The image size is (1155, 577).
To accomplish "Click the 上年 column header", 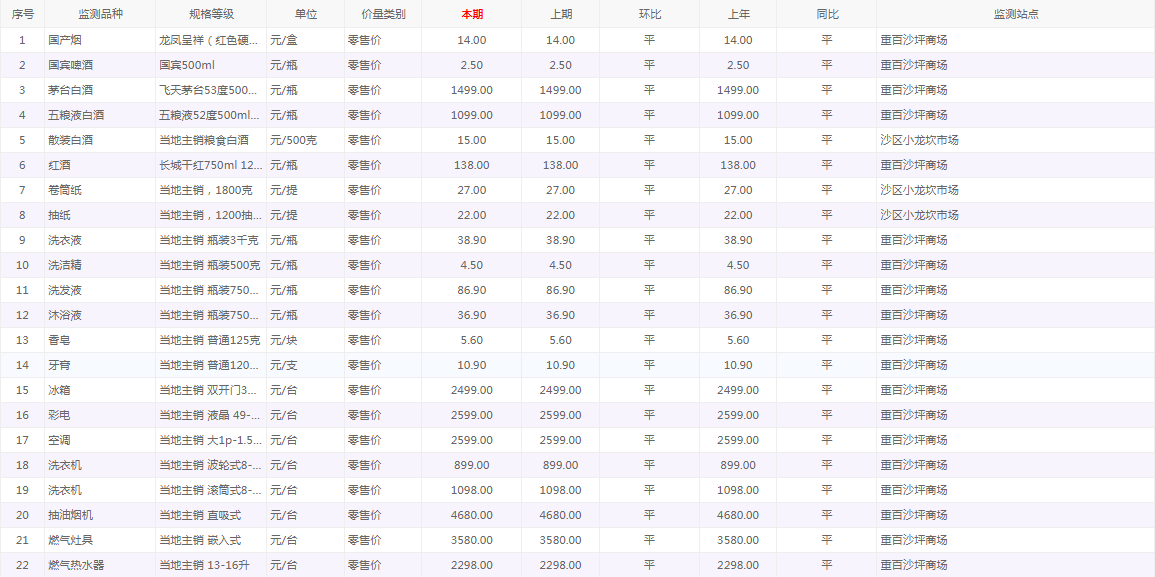I will 738,14.
